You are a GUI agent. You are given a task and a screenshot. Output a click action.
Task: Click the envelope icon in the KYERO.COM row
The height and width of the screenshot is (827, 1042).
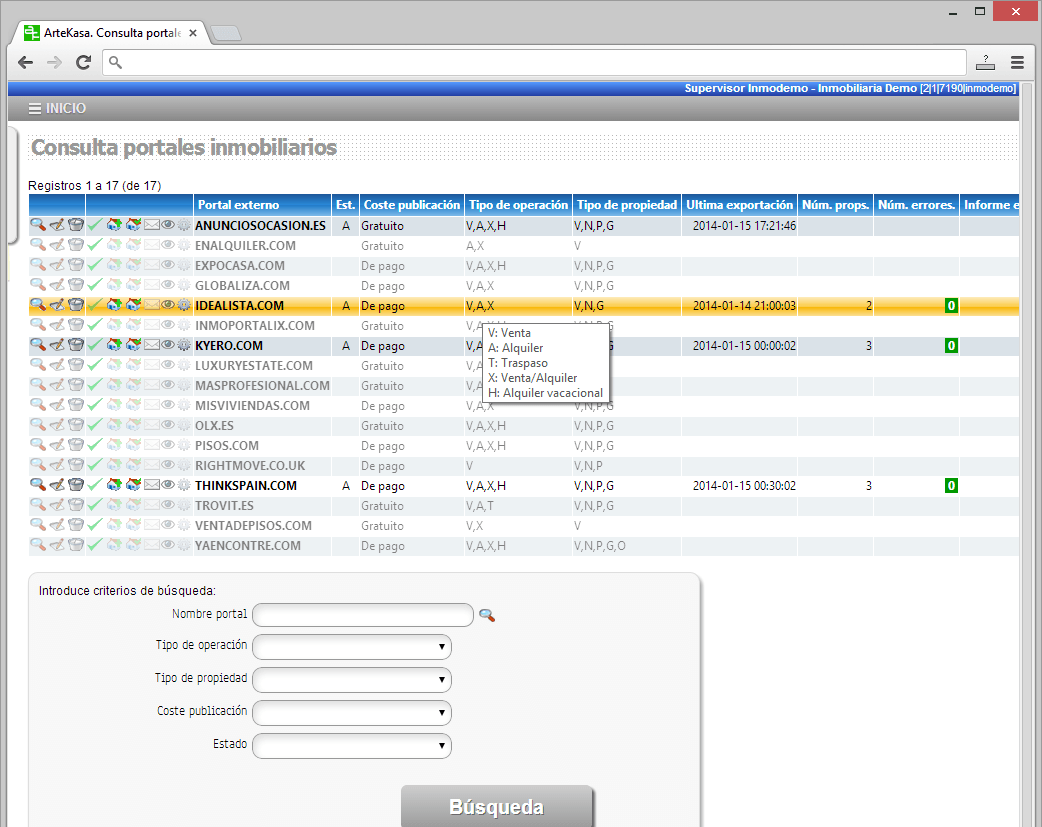pyautogui.click(x=152, y=346)
